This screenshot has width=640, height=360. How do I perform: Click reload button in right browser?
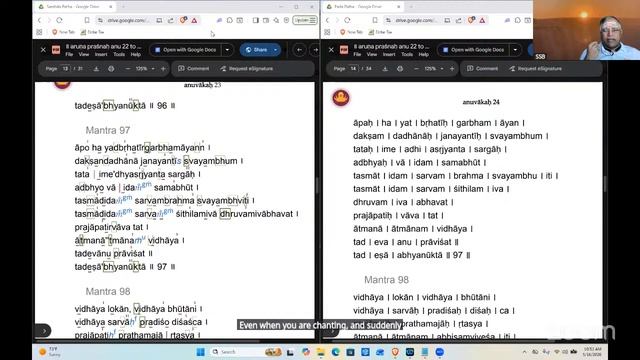click(347, 20)
